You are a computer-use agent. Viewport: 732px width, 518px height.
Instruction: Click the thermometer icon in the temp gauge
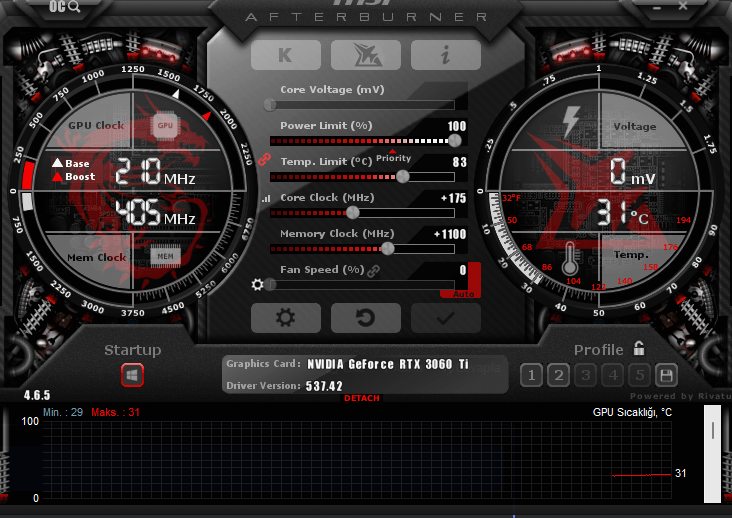(x=570, y=259)
